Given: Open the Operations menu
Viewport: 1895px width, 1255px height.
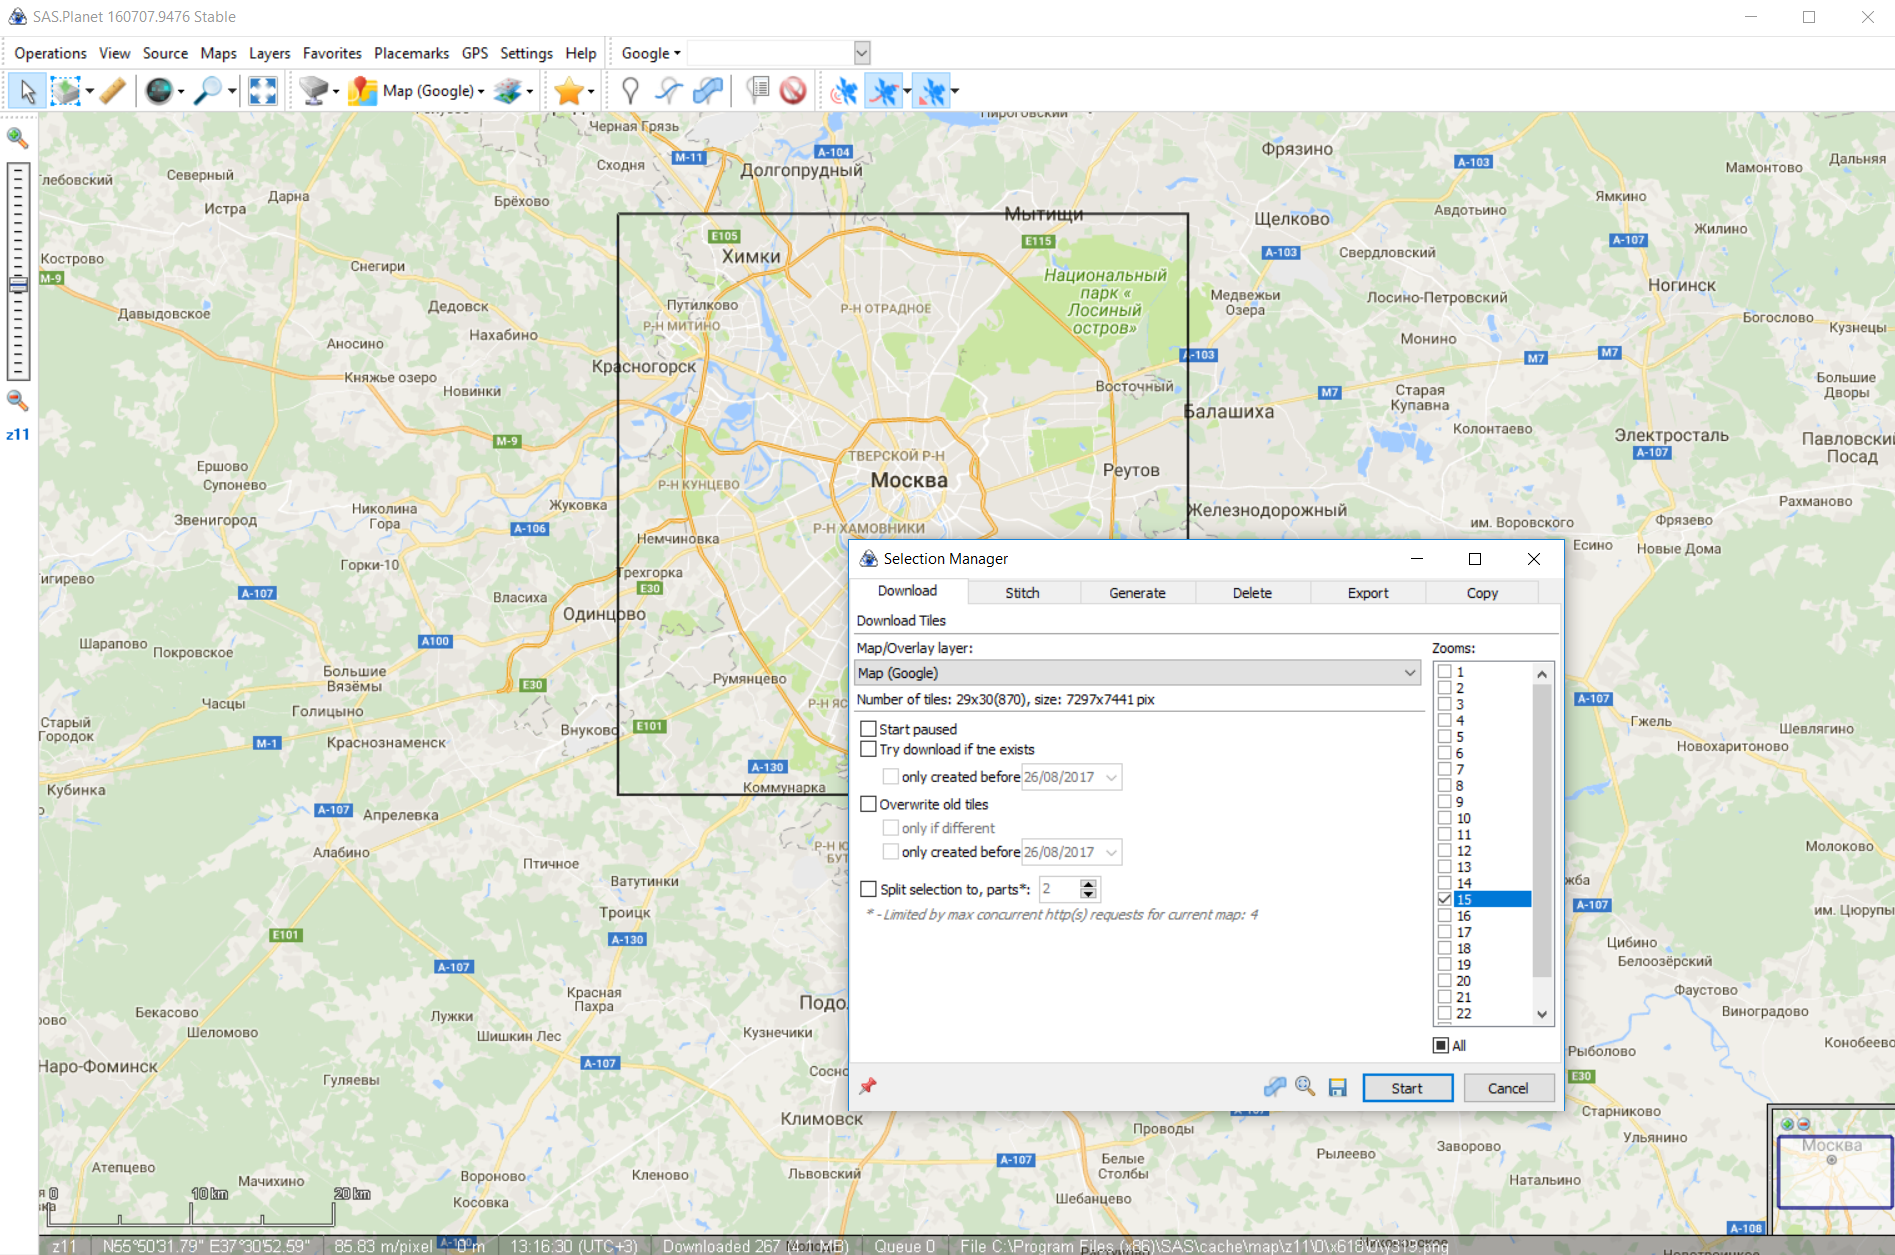Looking at the screenshot, I should 50,53.
